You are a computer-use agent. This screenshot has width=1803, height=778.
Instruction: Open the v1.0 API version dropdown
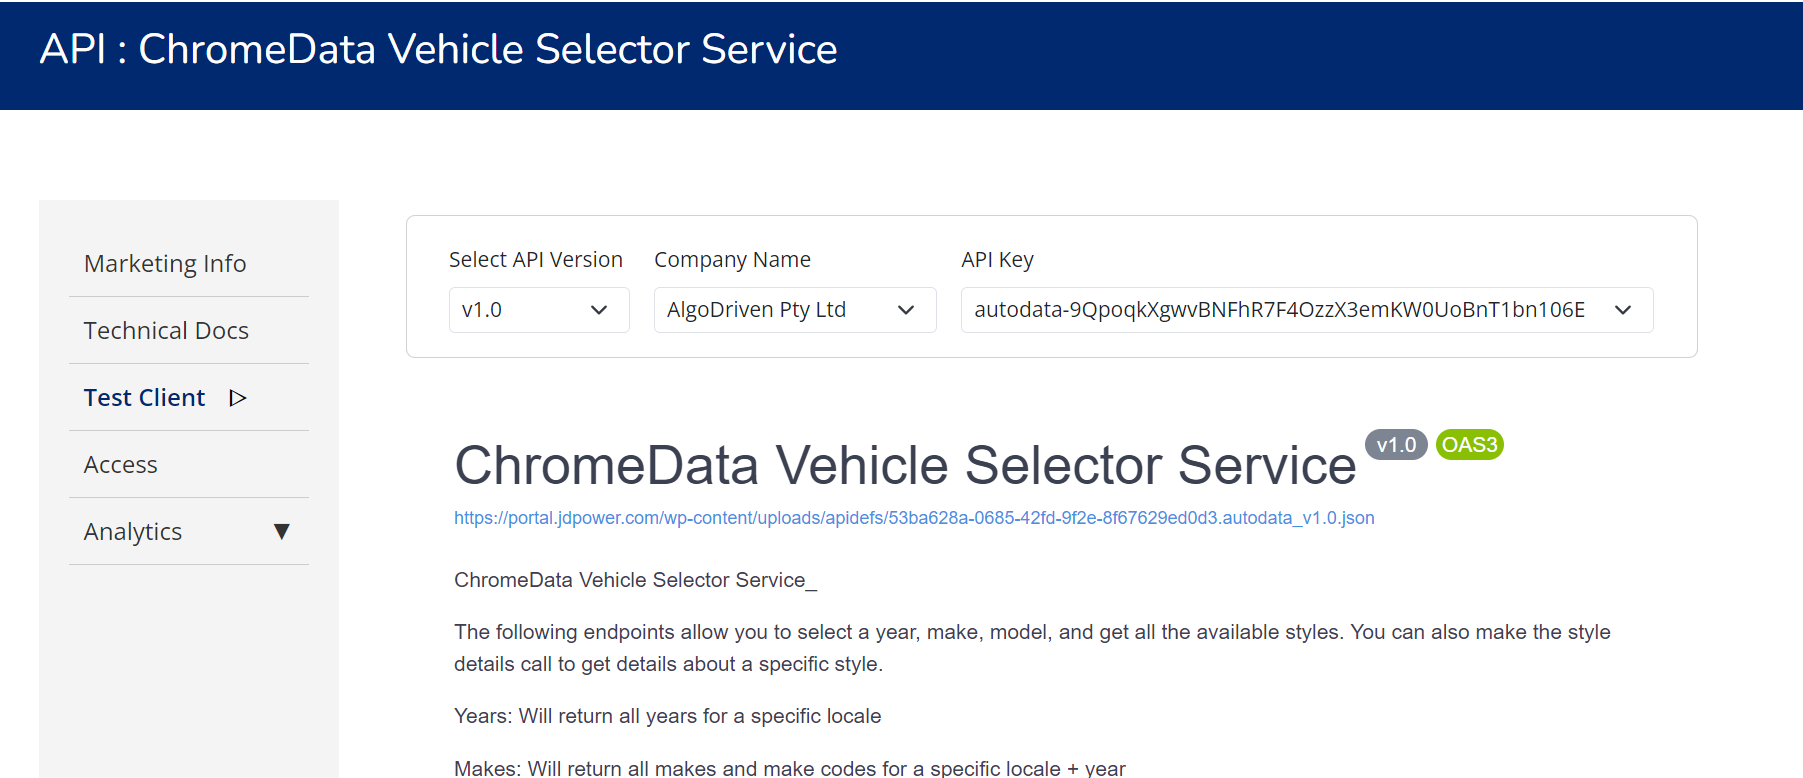point(520,310)
